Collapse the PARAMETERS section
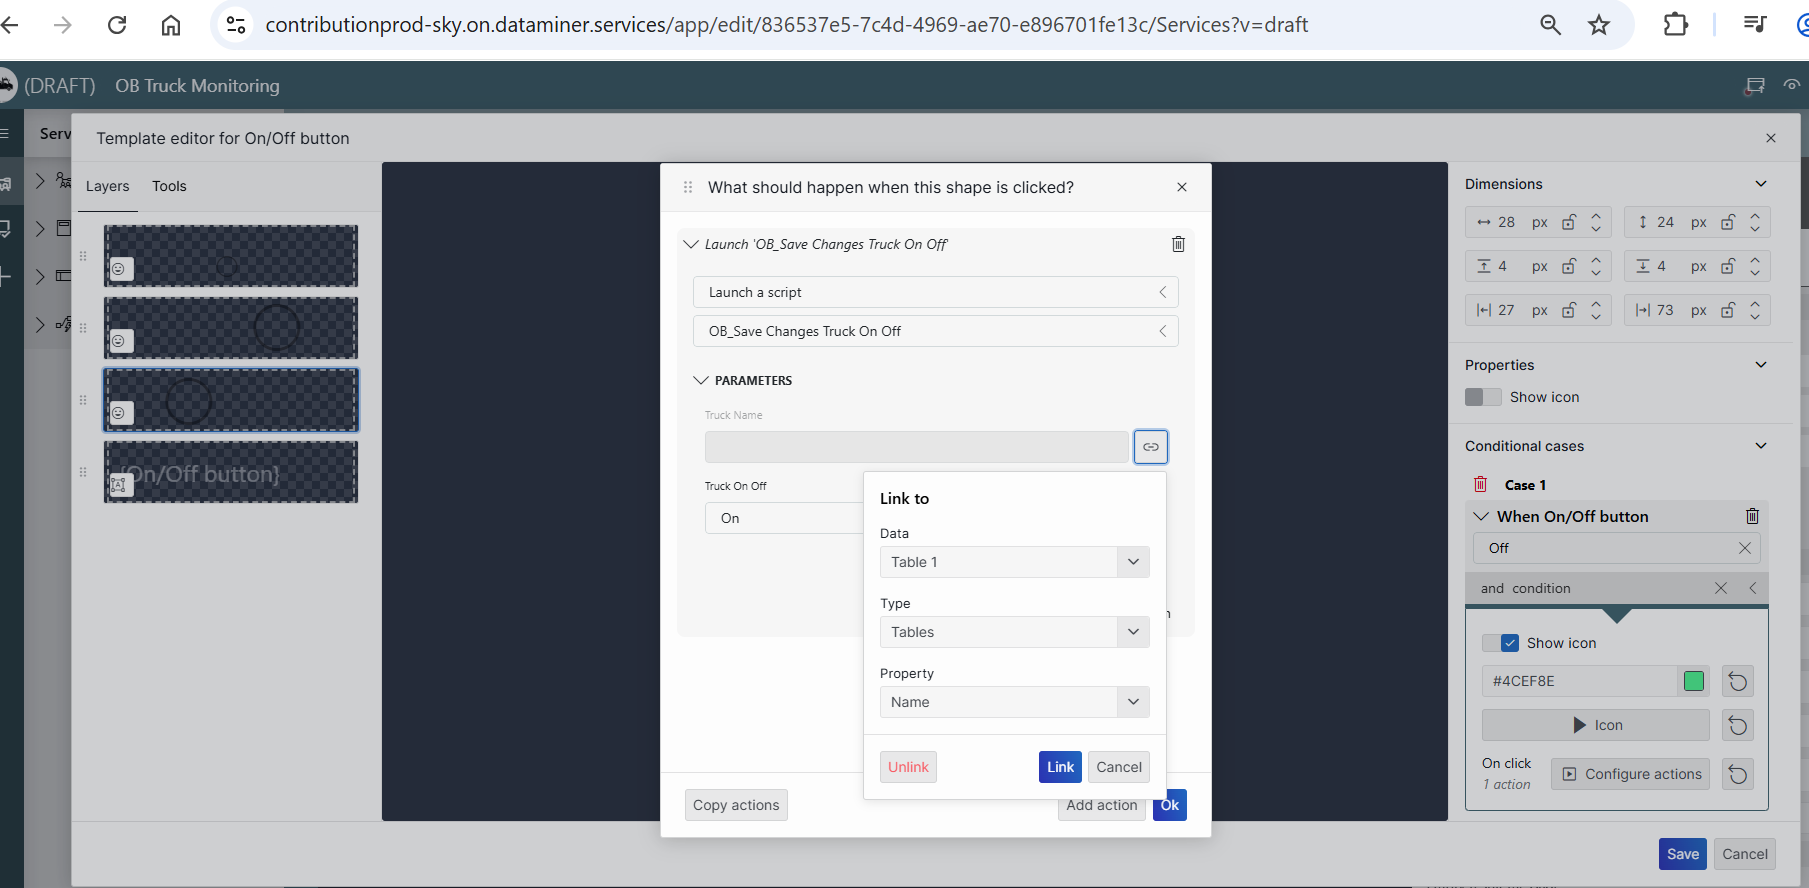 [701, 381]
